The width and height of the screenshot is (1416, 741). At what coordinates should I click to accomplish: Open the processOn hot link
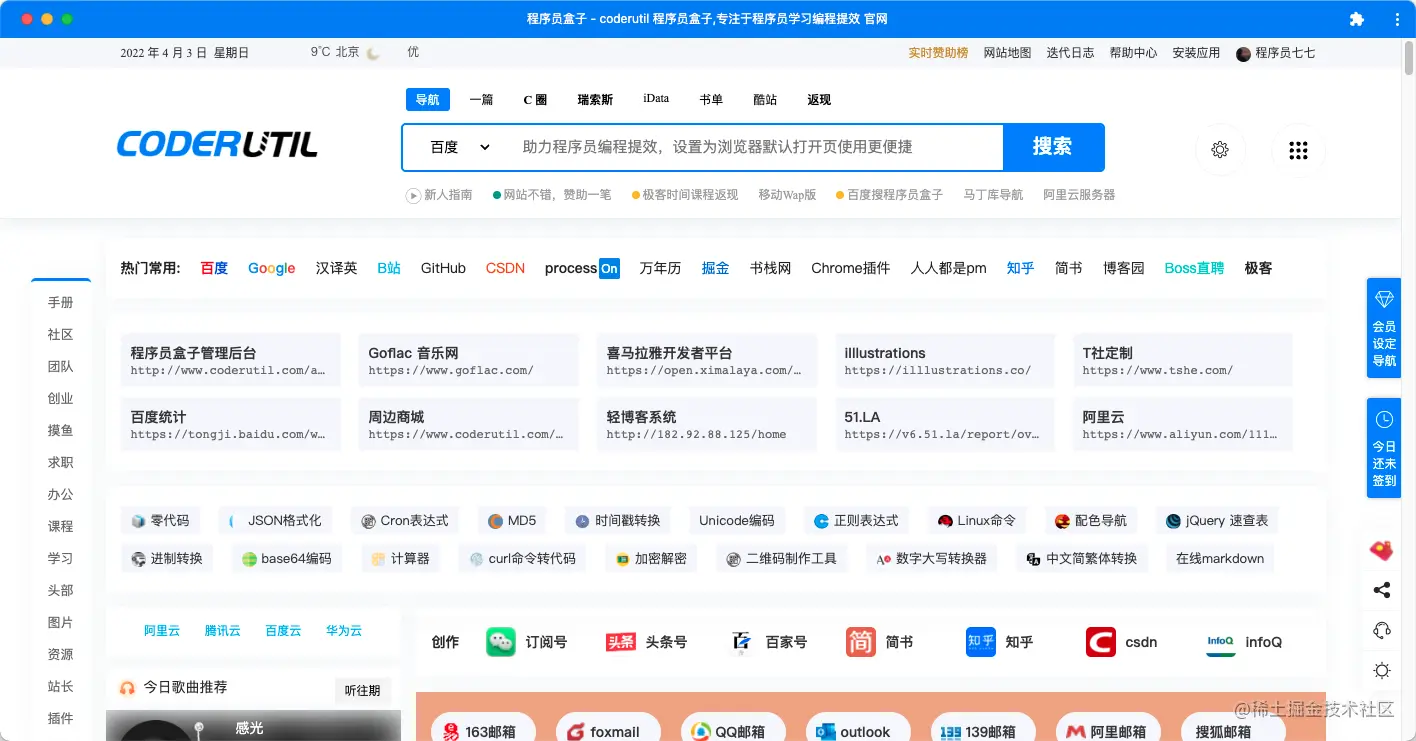pyautogui.click(x=582, y=268)
